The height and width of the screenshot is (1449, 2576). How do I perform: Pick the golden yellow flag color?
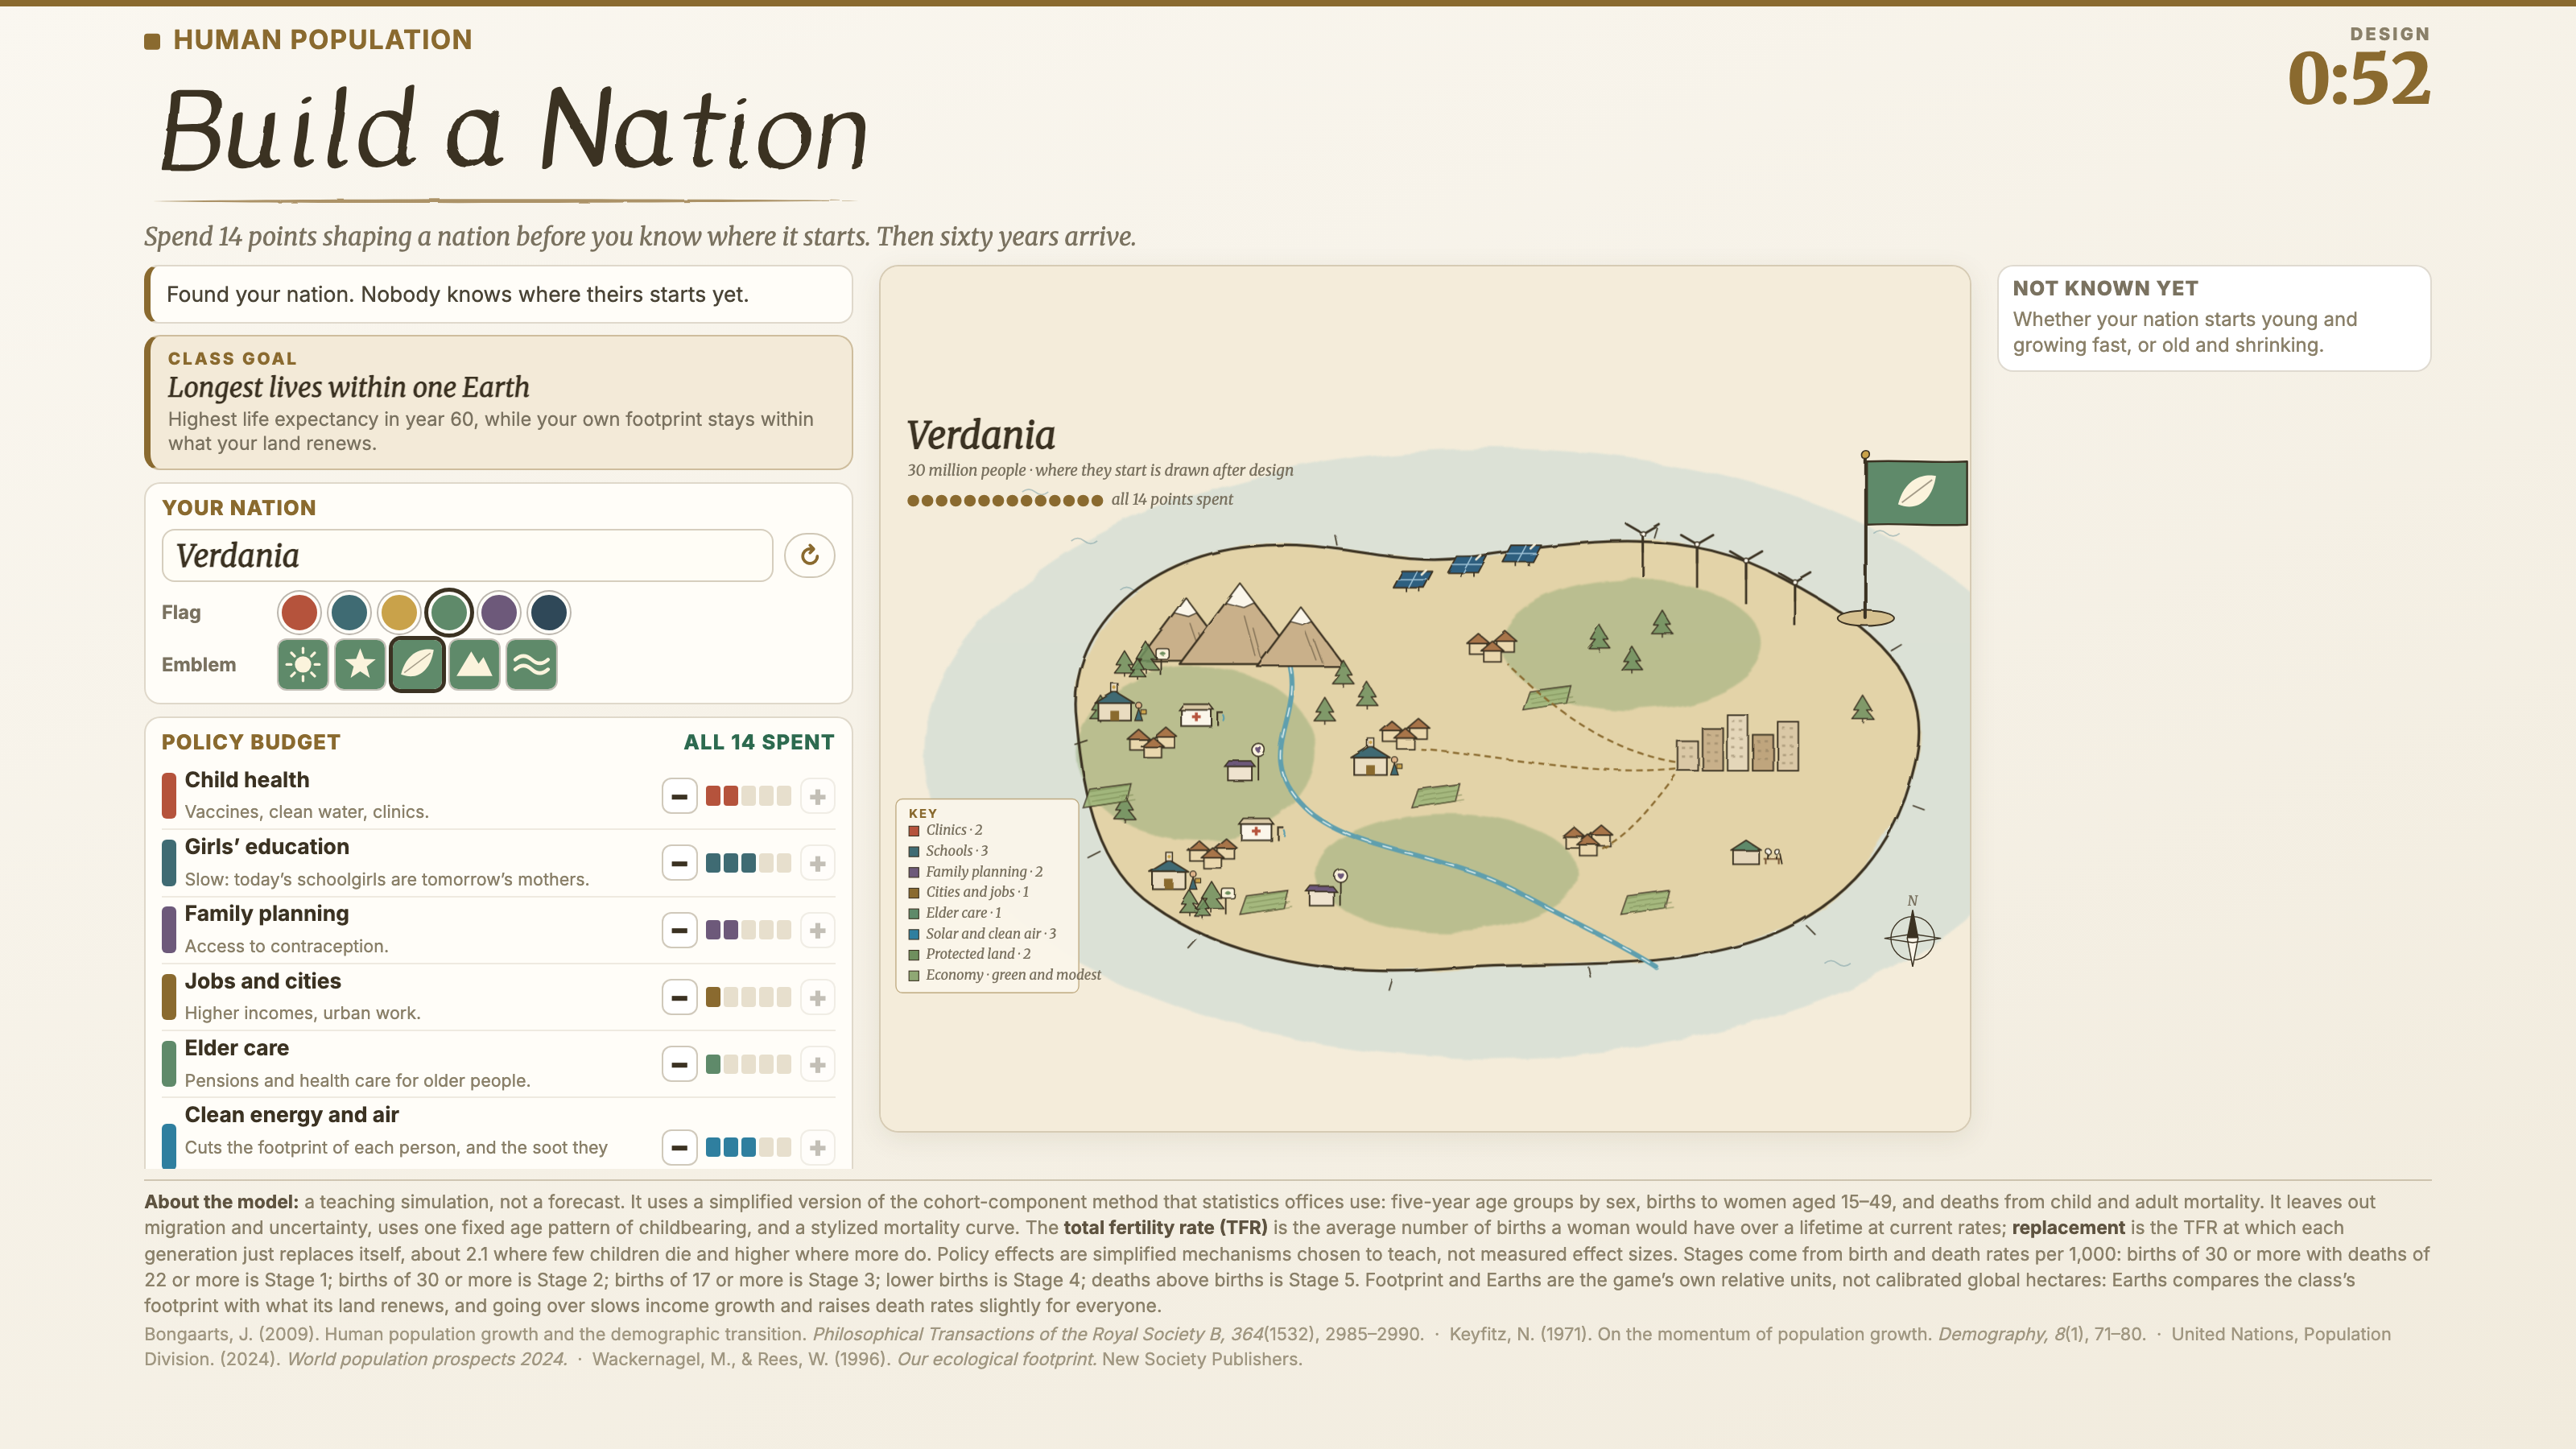tap(399, 612)
